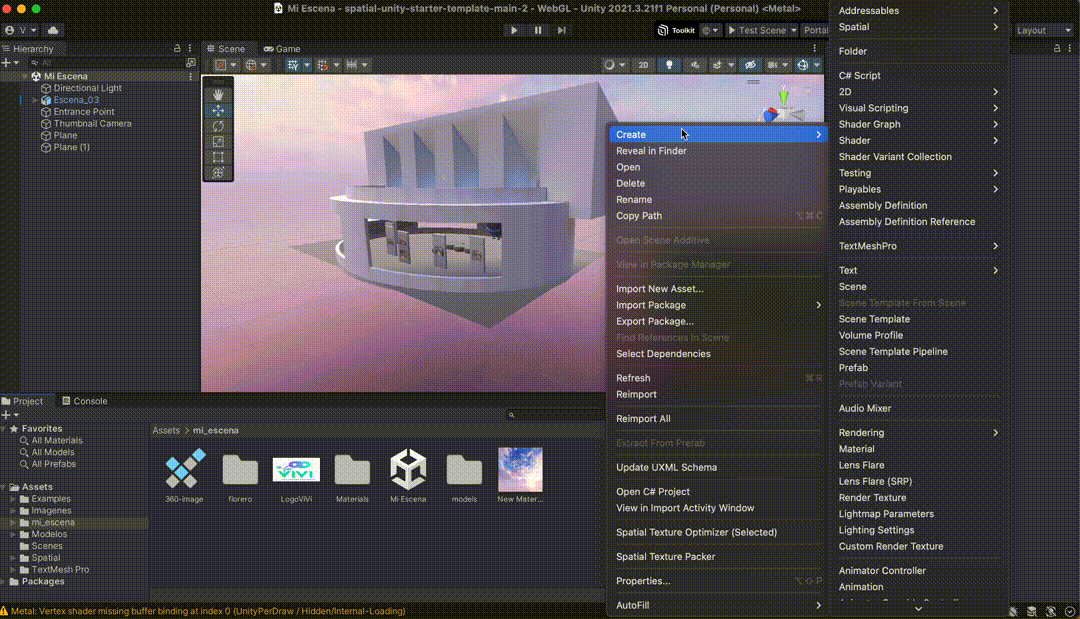
Task: Switch to the Console tab
Action: point(84,401)
